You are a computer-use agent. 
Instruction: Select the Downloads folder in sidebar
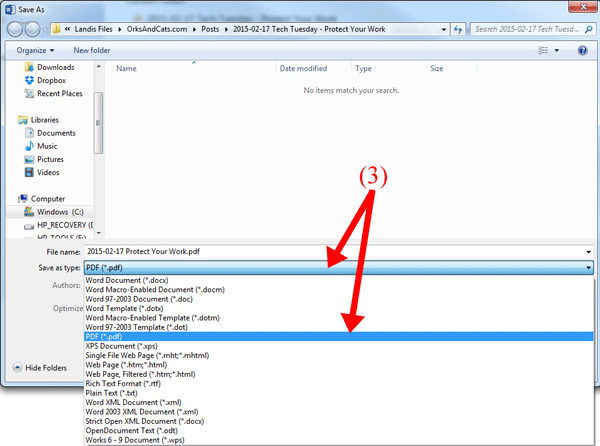50,67
